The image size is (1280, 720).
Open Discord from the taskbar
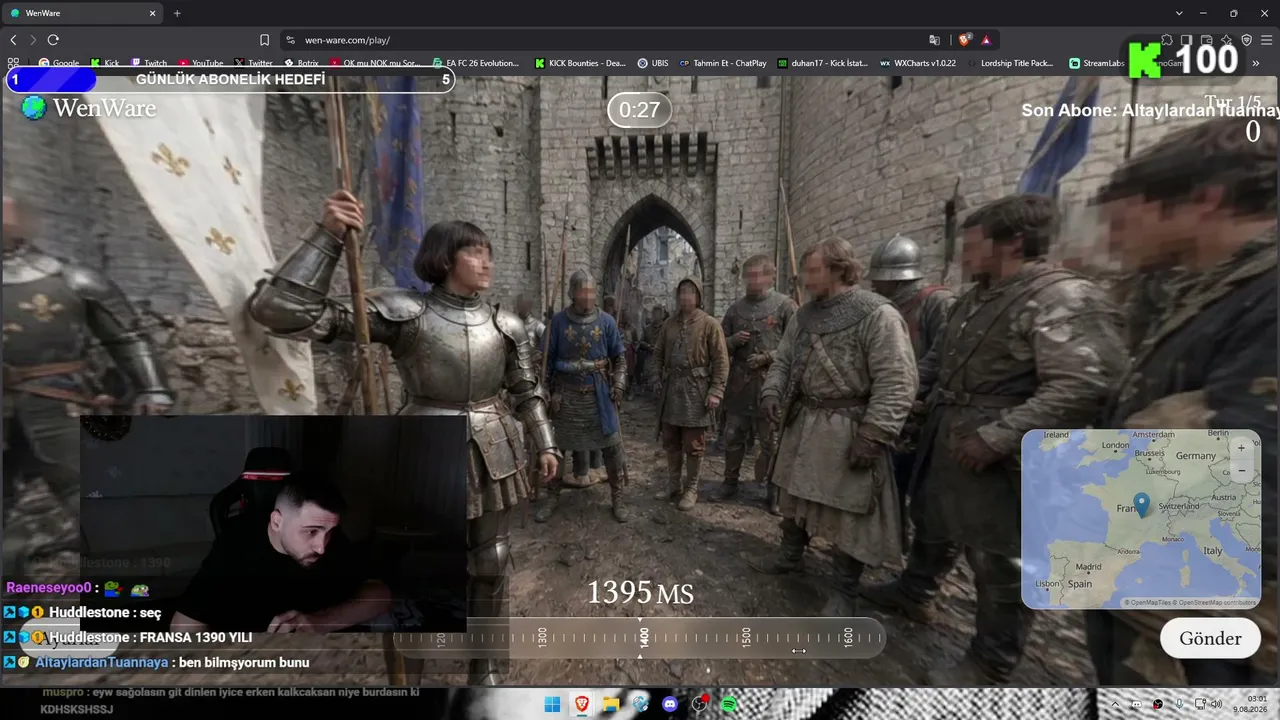[670, 704]
